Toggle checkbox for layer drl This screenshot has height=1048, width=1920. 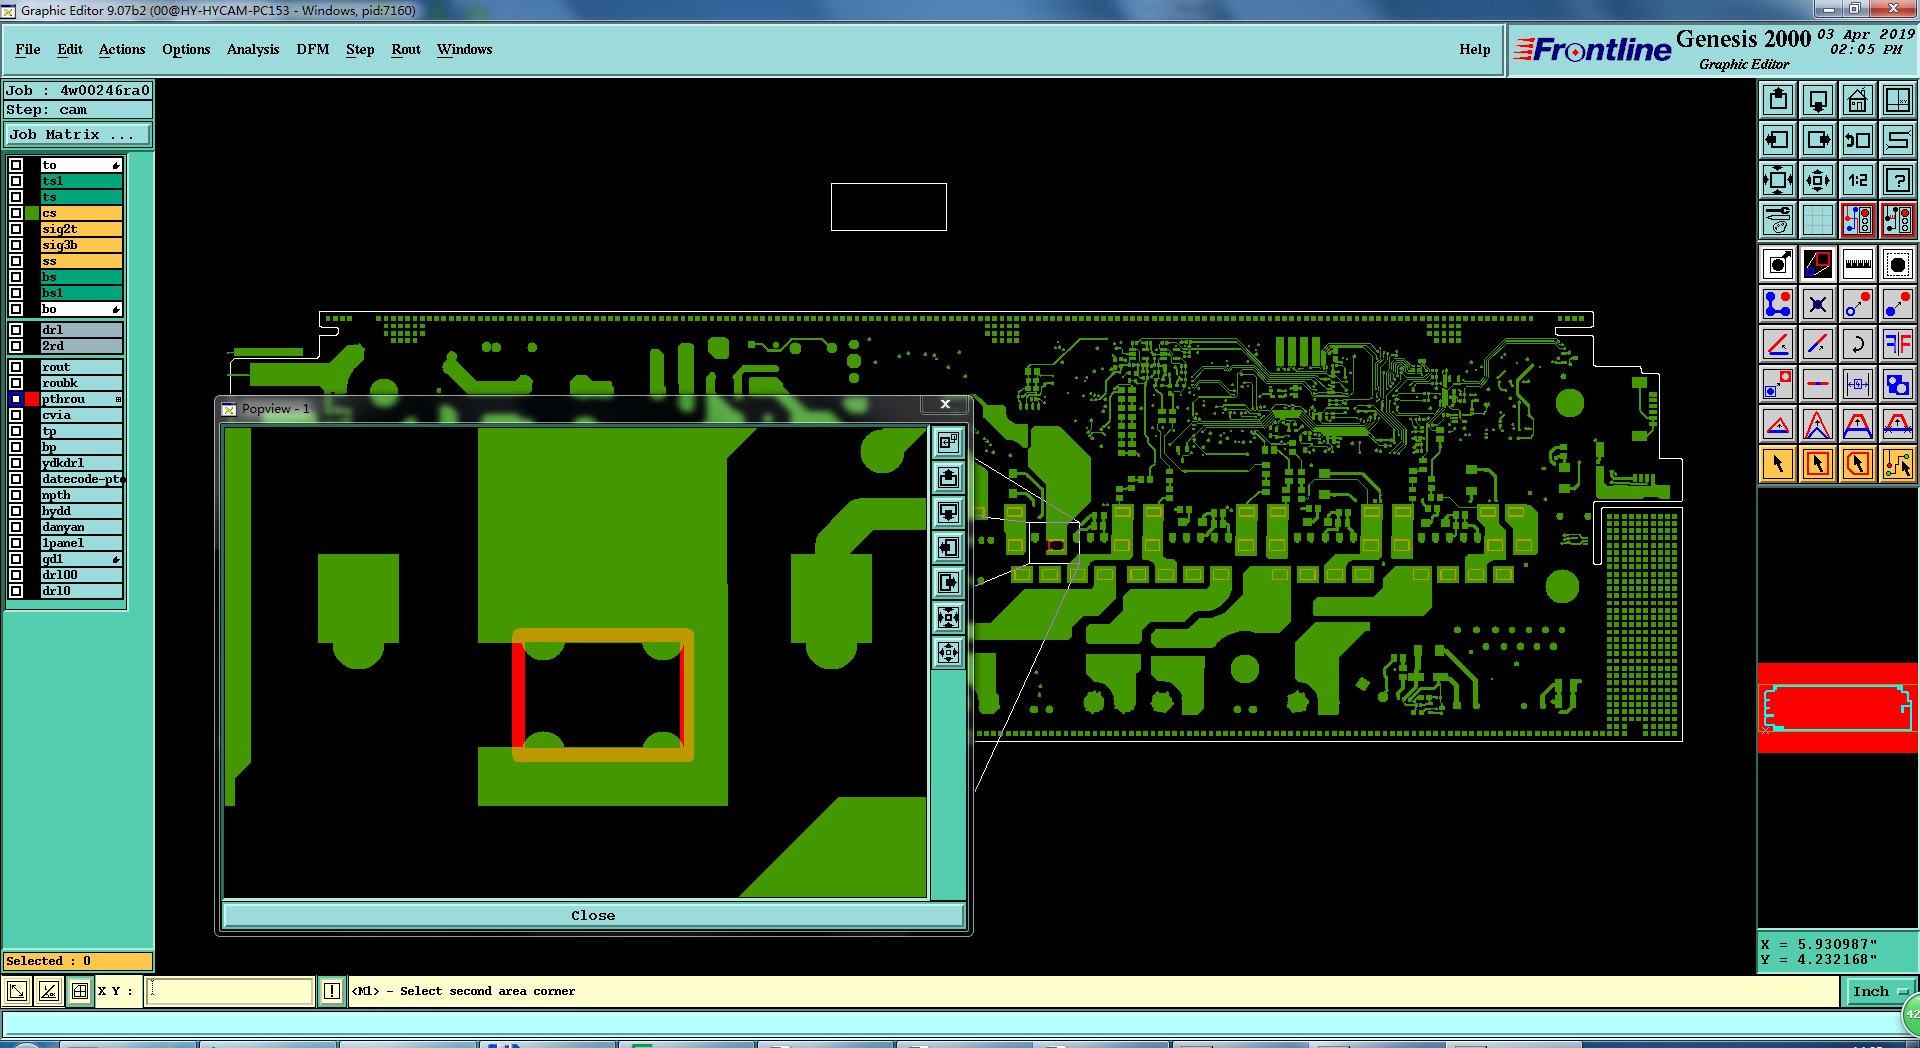click(x=16, y=330)
